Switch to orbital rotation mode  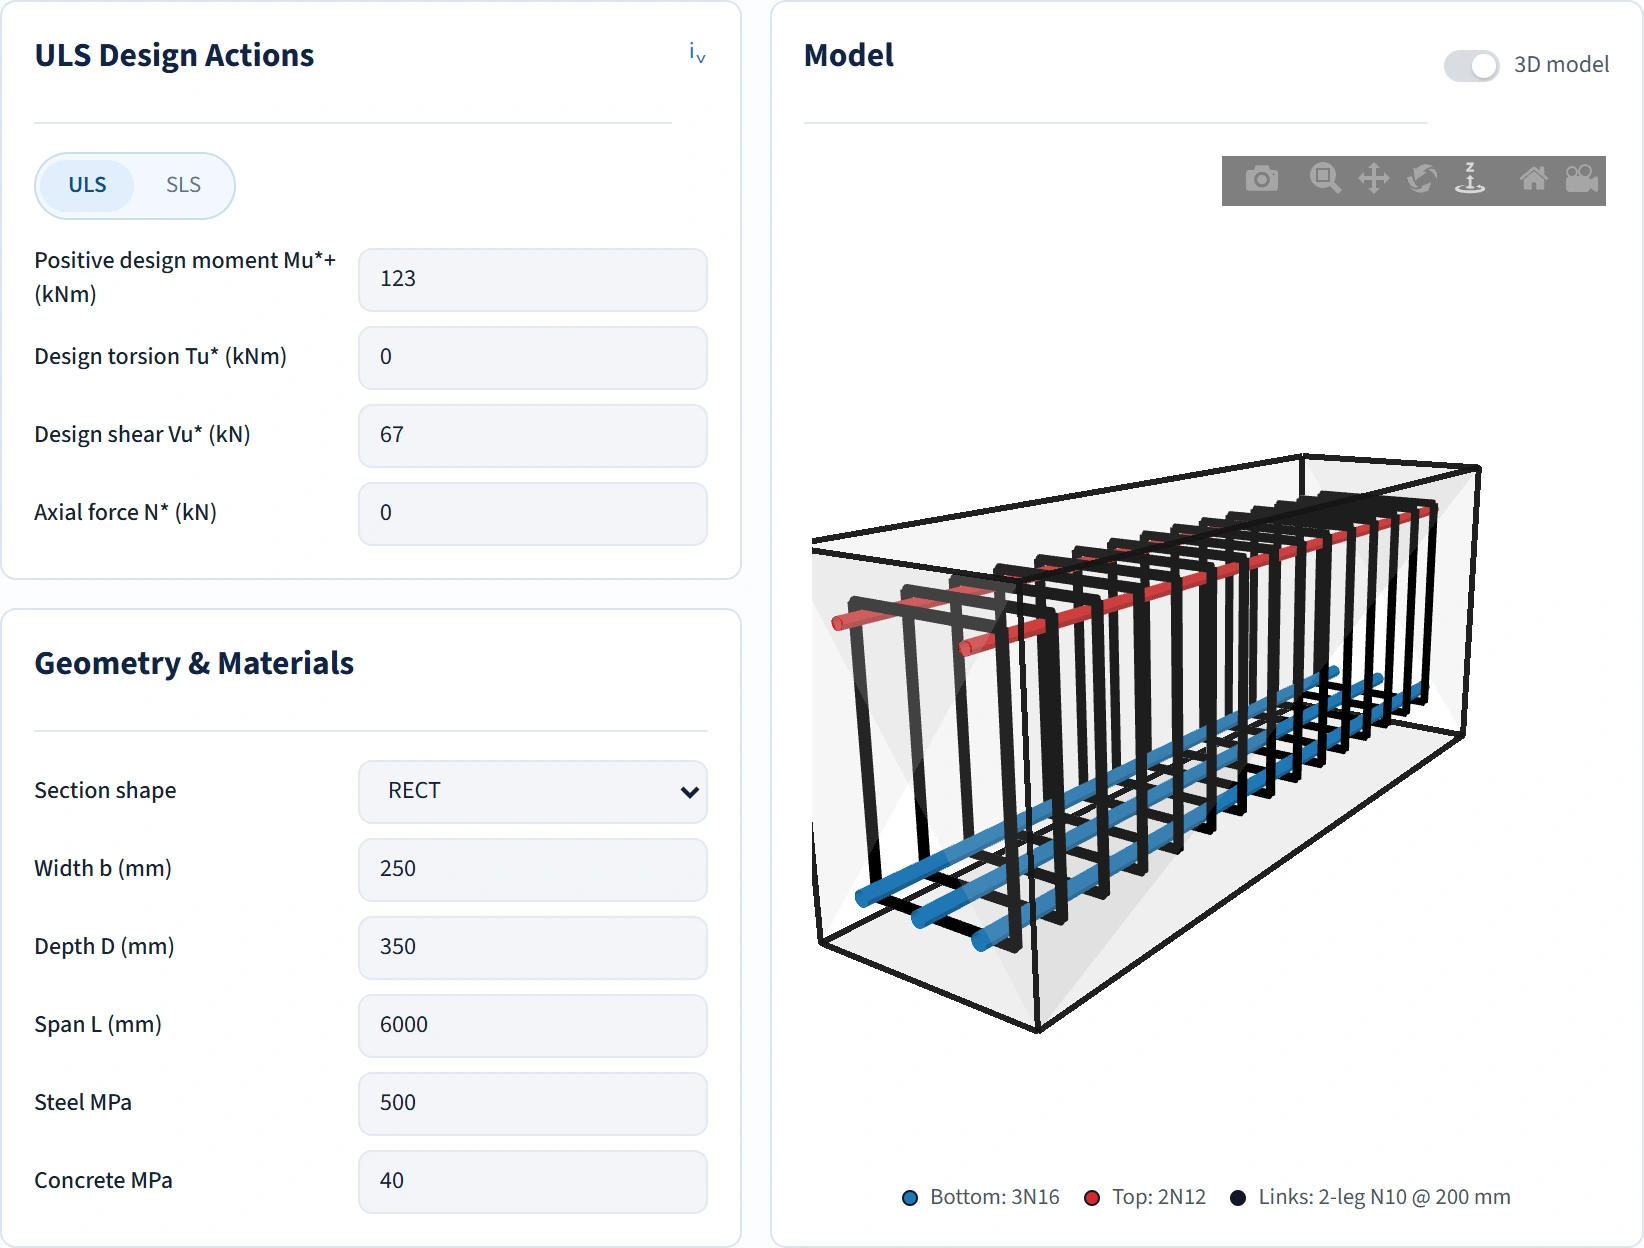(x=1422, y=179)
